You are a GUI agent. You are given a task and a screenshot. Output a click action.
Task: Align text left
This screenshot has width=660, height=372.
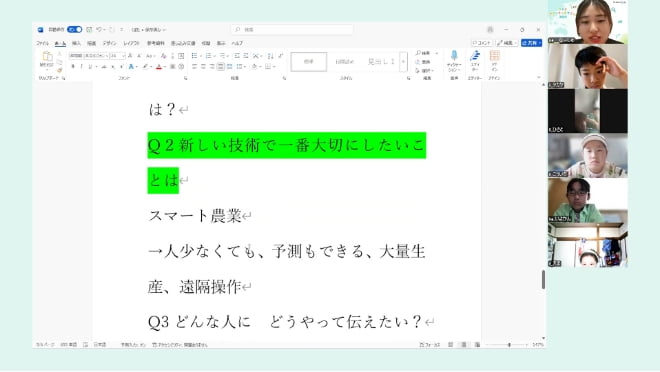(x=194, y=66)
